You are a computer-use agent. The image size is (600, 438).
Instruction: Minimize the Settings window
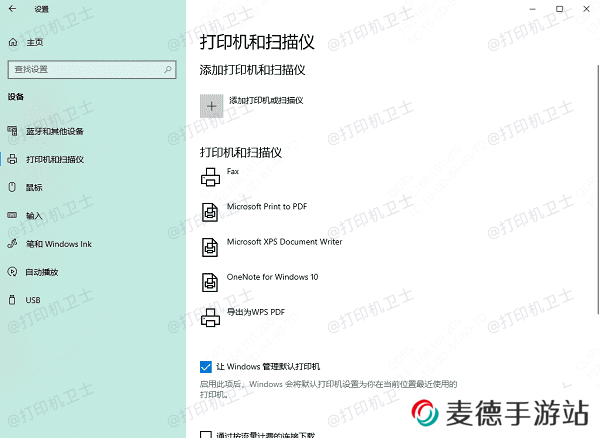pyautogui.click(x=533, y=9)
